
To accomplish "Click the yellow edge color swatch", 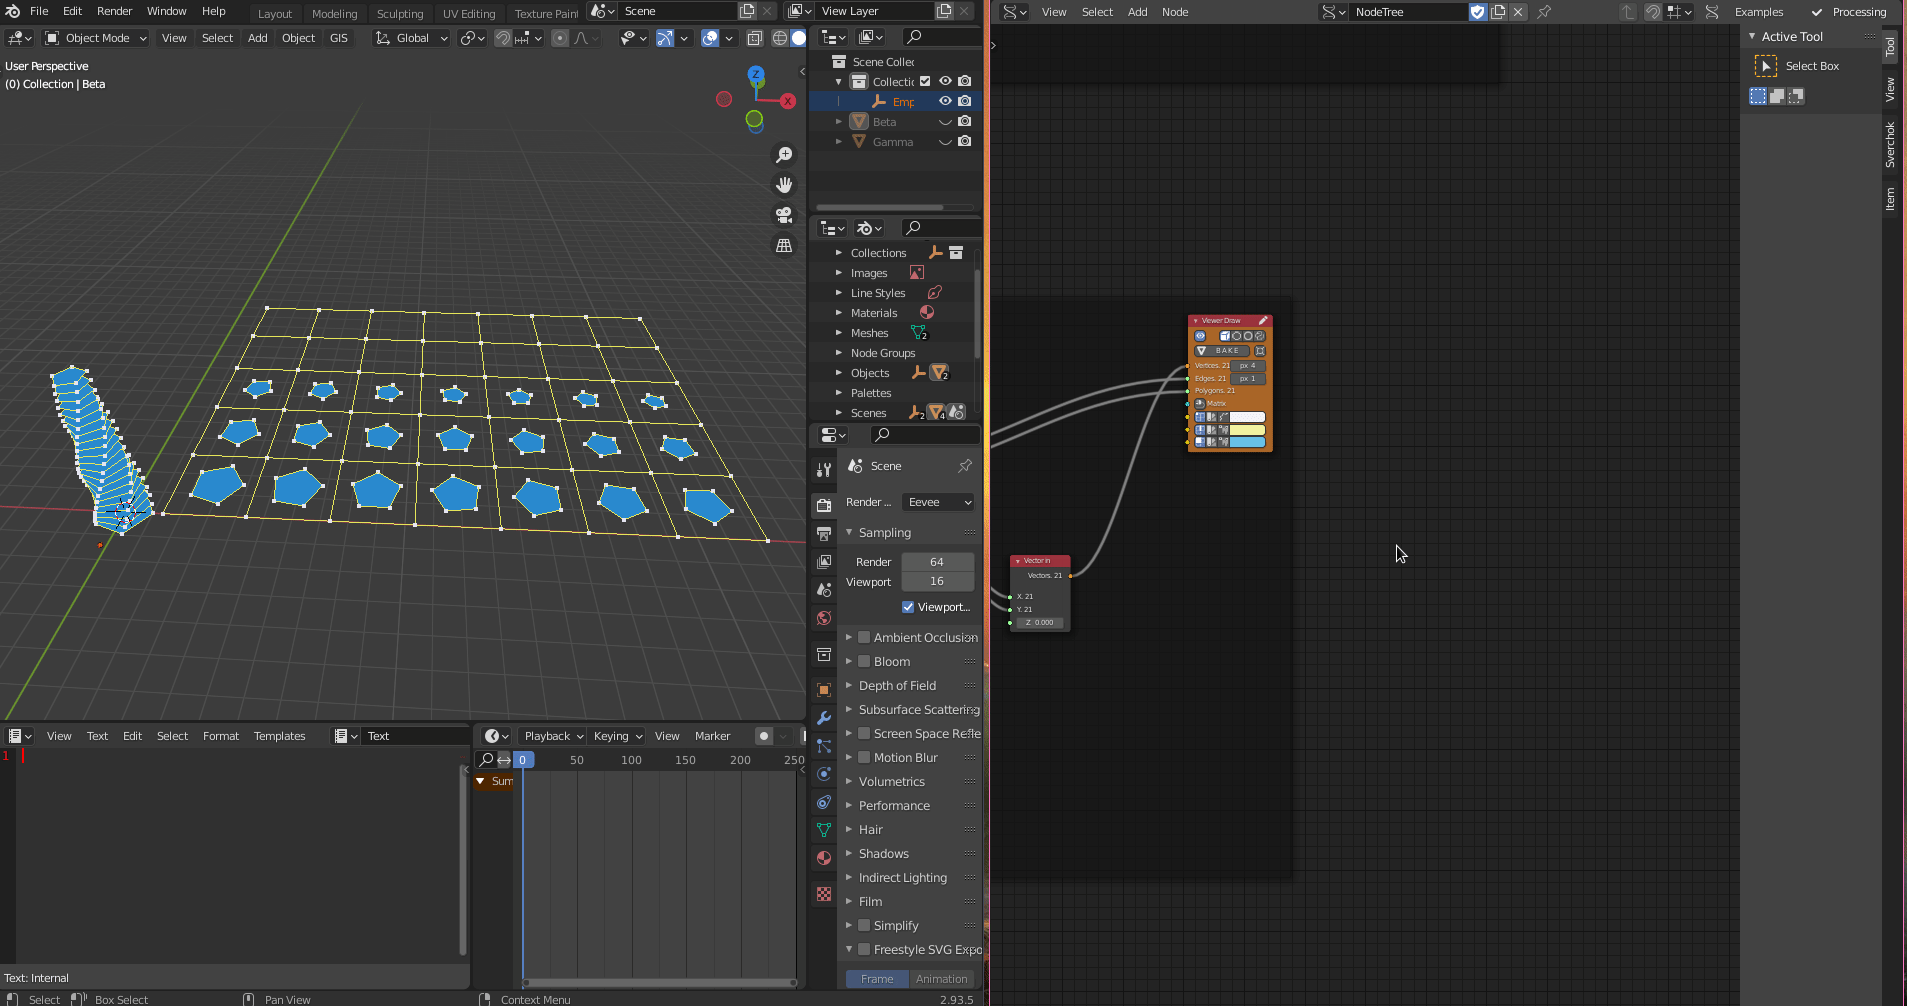I will (x=1247, y=430).
